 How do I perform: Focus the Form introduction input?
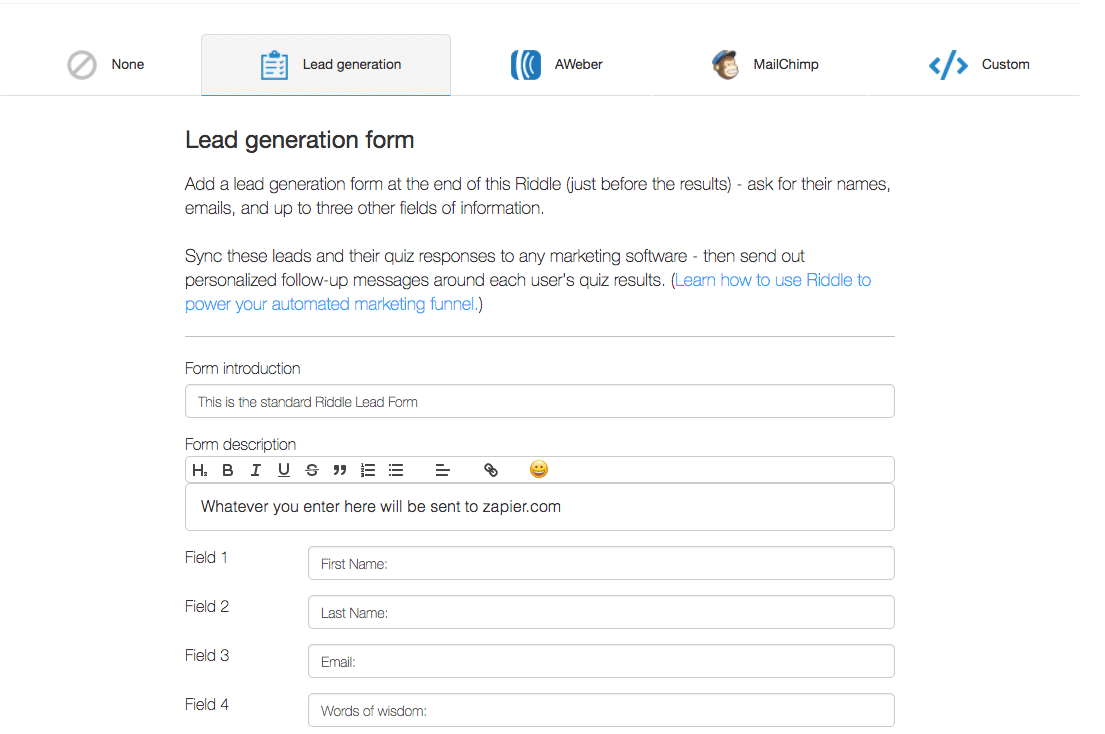click(540, 402)
